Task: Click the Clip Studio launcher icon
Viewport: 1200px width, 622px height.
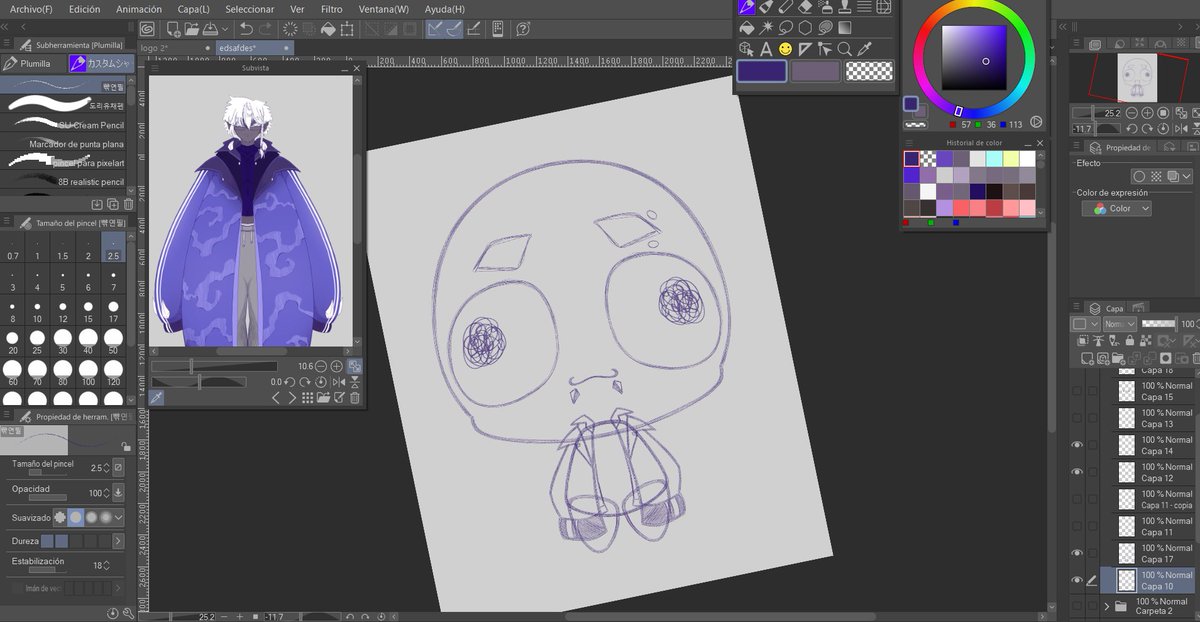Action: 147,29
